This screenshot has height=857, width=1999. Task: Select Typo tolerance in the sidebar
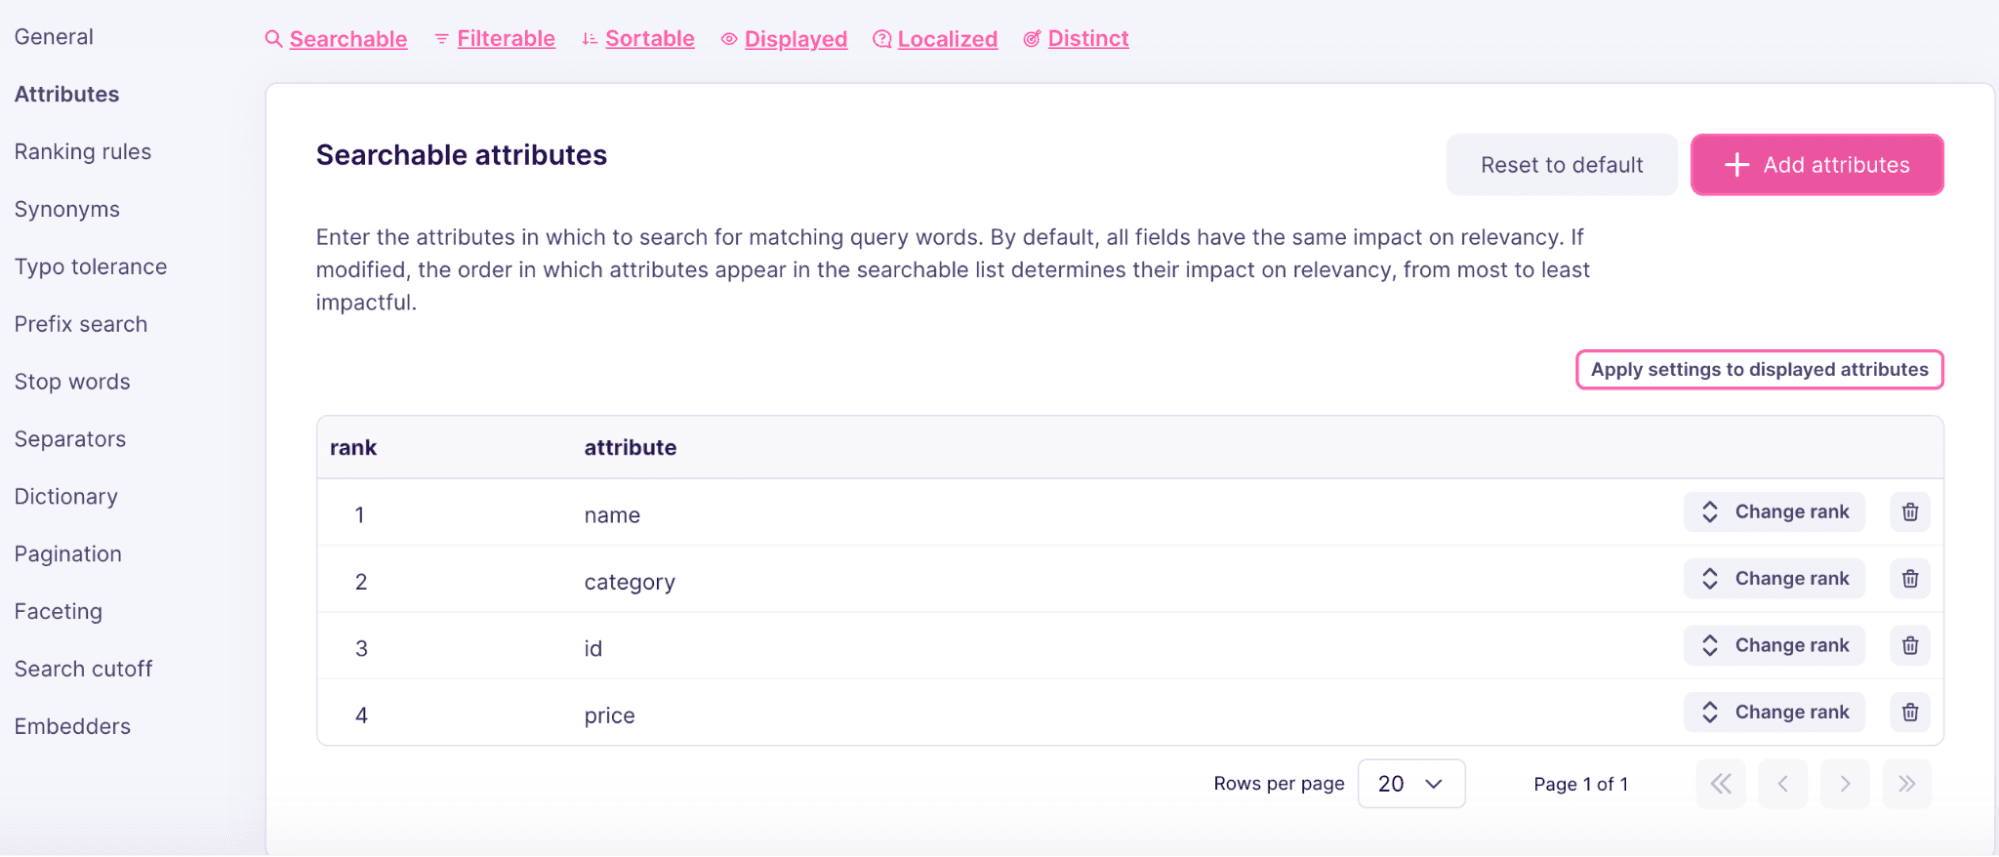click(x=91, y=266)
